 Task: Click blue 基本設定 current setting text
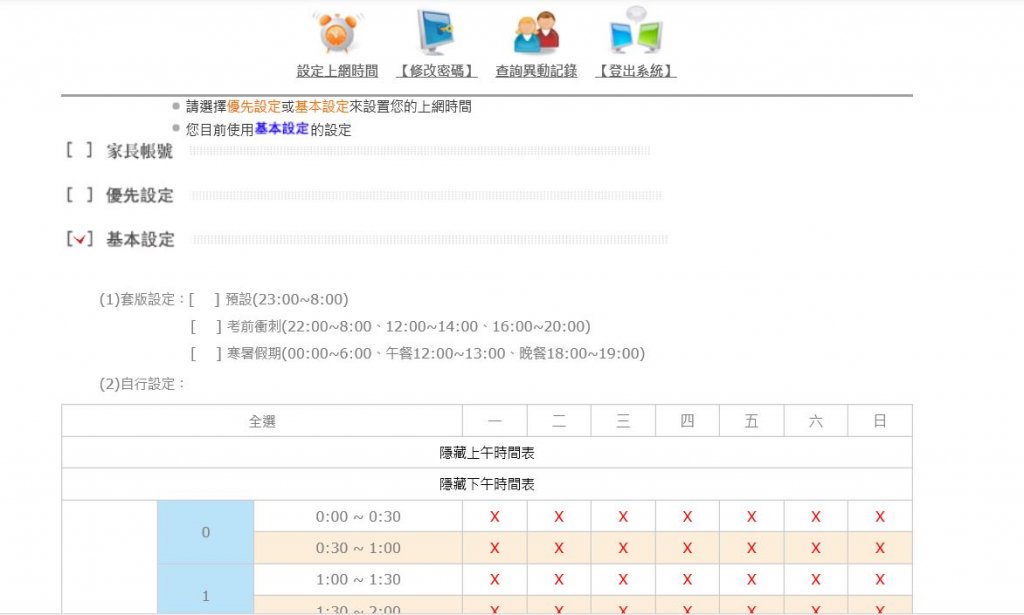point(281,129)
